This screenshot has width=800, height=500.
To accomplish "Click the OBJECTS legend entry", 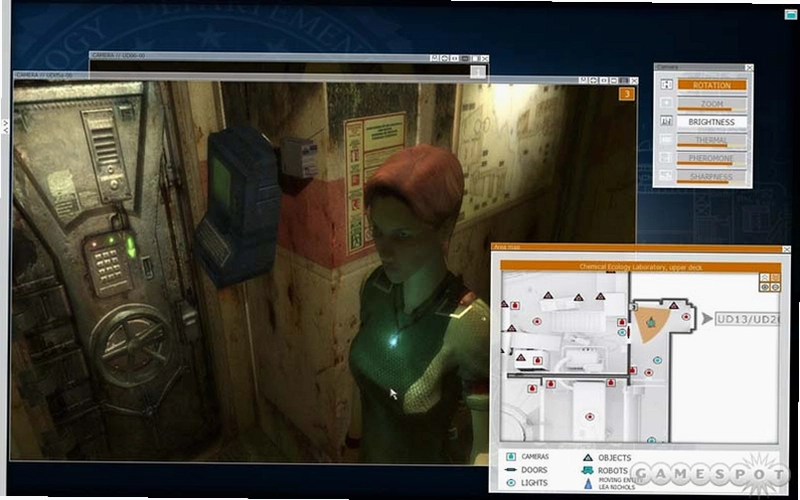I will click(x=607, y=458).
